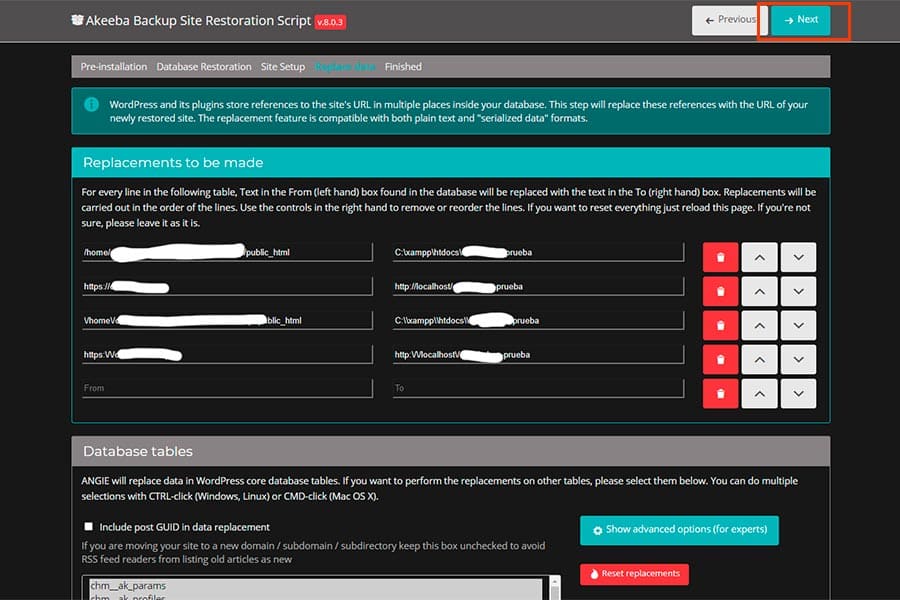Edit the C:\xampp\htdocs To field

click(x=538, y=252)
